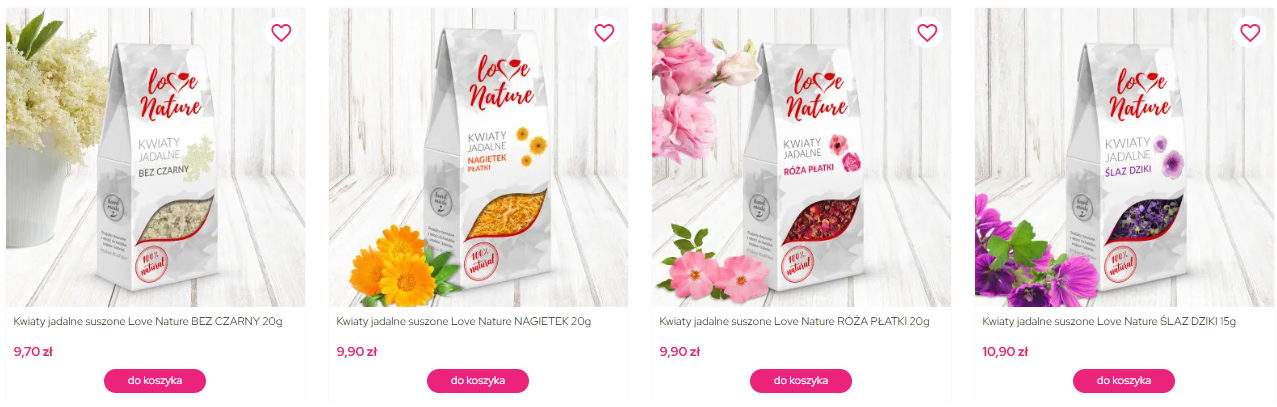Image resolution: width=1277 pixels, height=407 pixels.
Task: Click the 10,90 zł price label
Action: pos(1005,351)
